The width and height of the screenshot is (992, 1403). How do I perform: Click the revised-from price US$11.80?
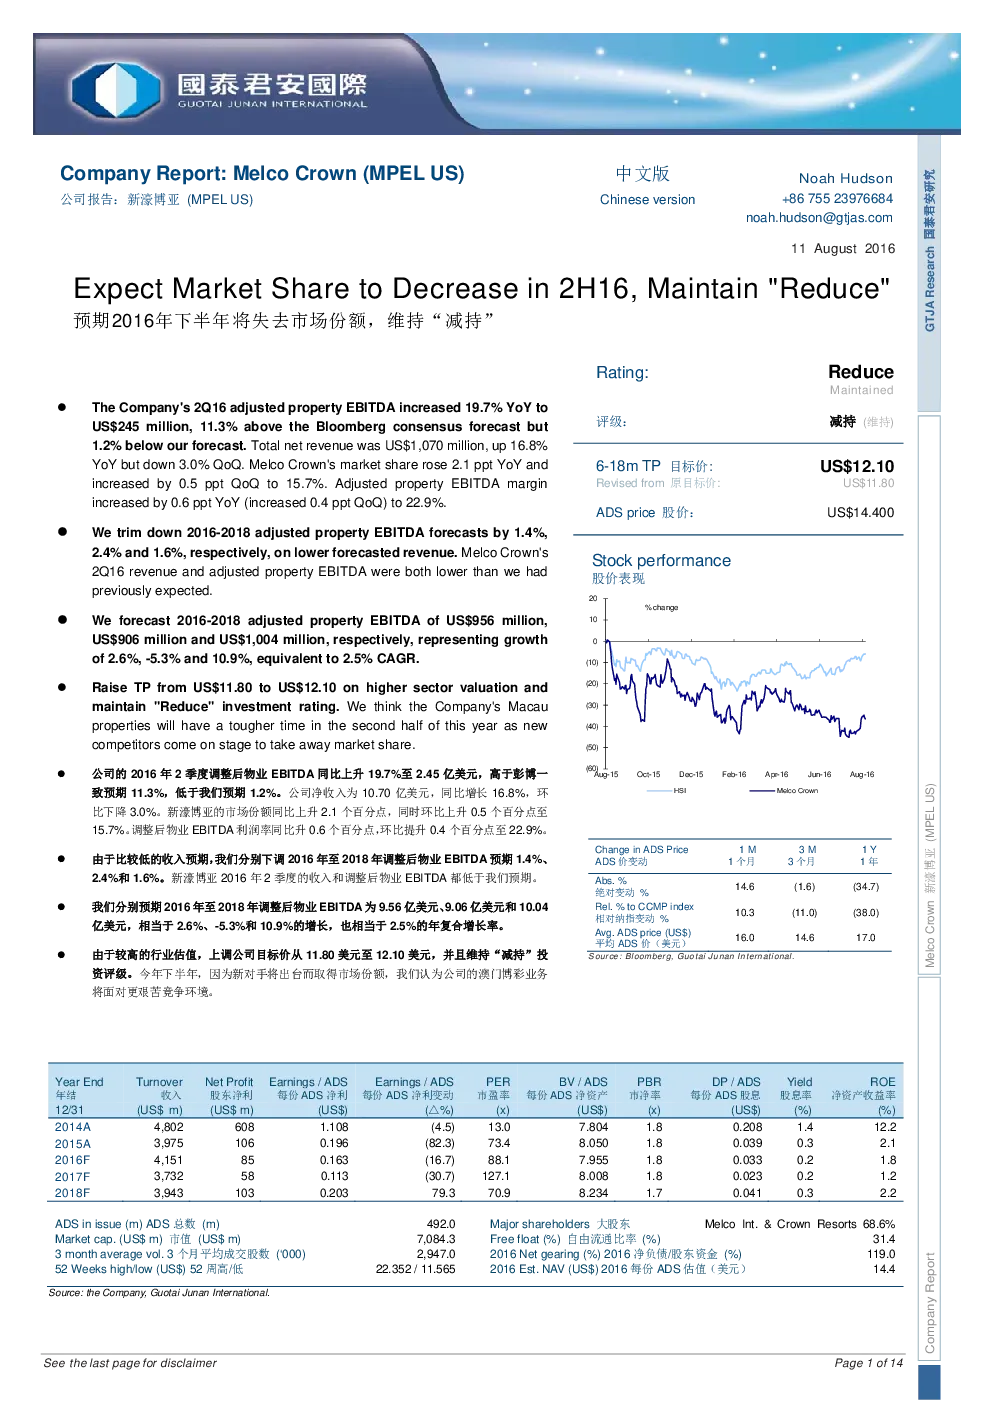(x=868, y=483)
